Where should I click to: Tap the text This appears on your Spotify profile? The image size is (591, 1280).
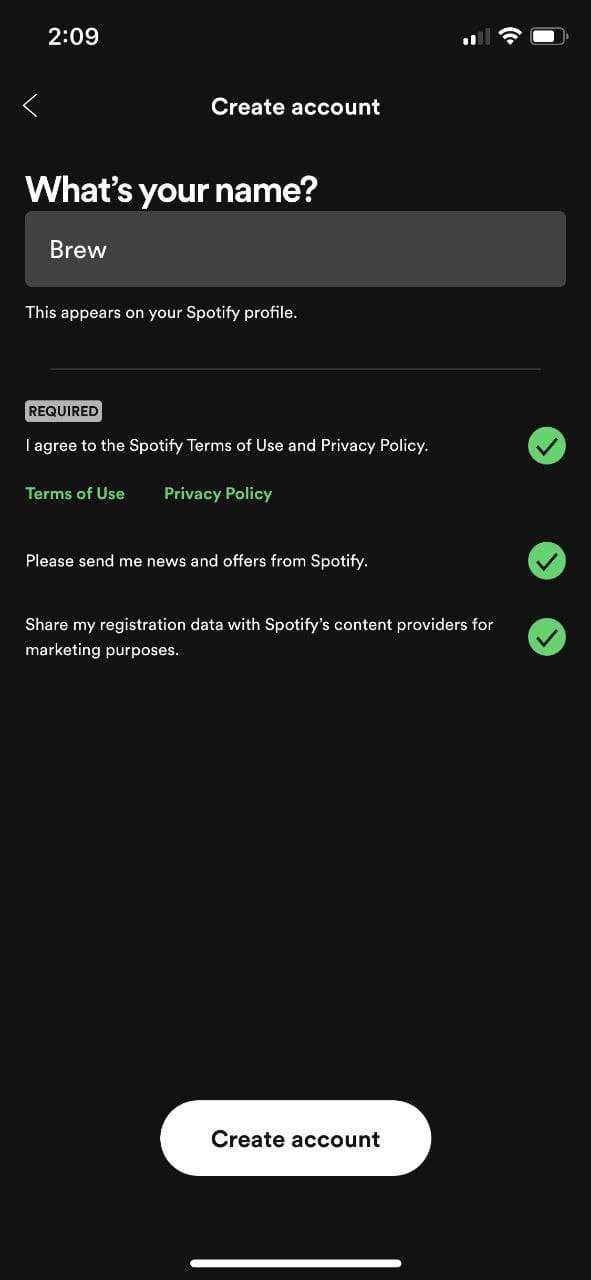pos(160,312)
